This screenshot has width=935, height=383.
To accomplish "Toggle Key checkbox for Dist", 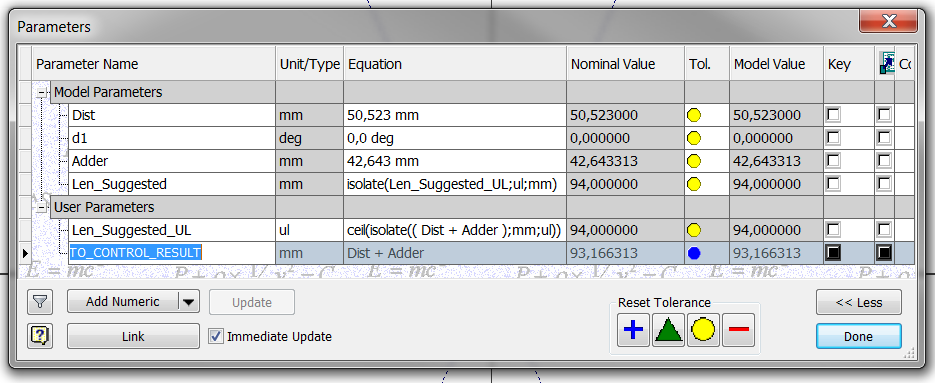I will (x=833, y=115).
